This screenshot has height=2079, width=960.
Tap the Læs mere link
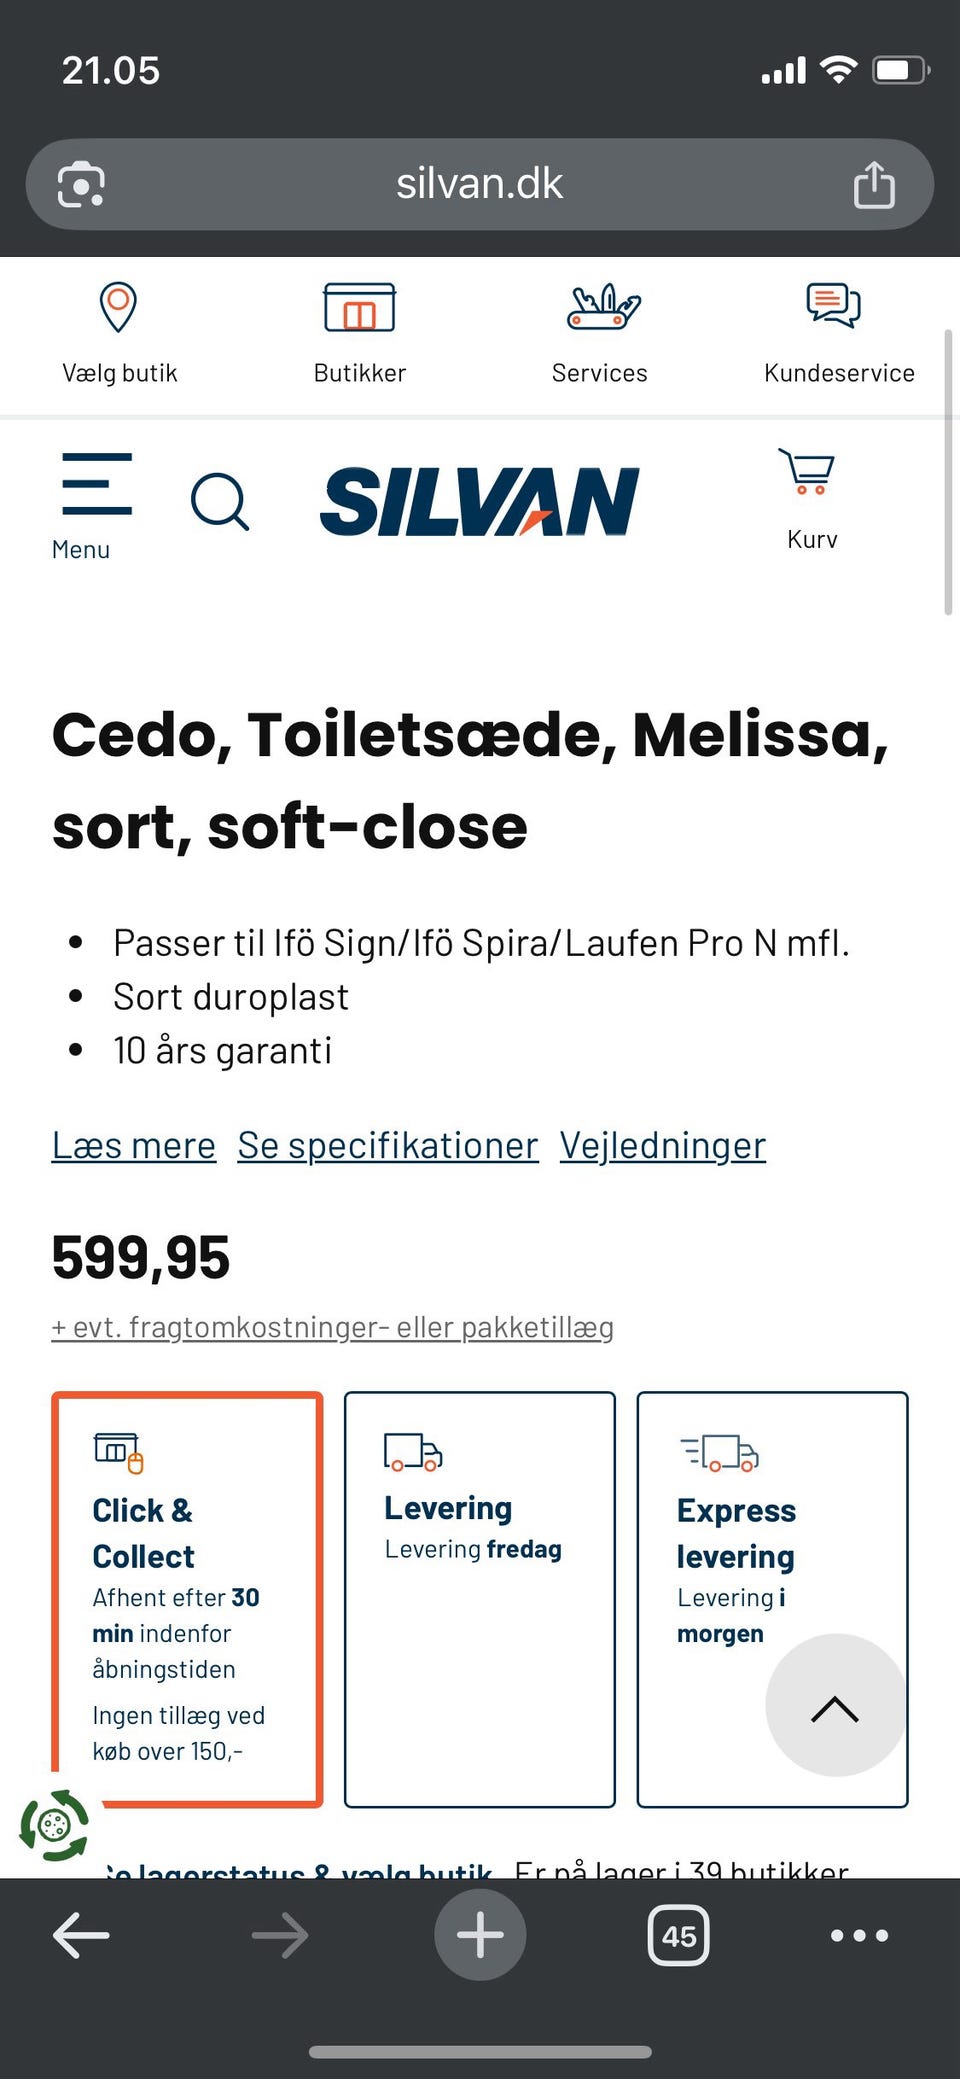[133, 1145]
